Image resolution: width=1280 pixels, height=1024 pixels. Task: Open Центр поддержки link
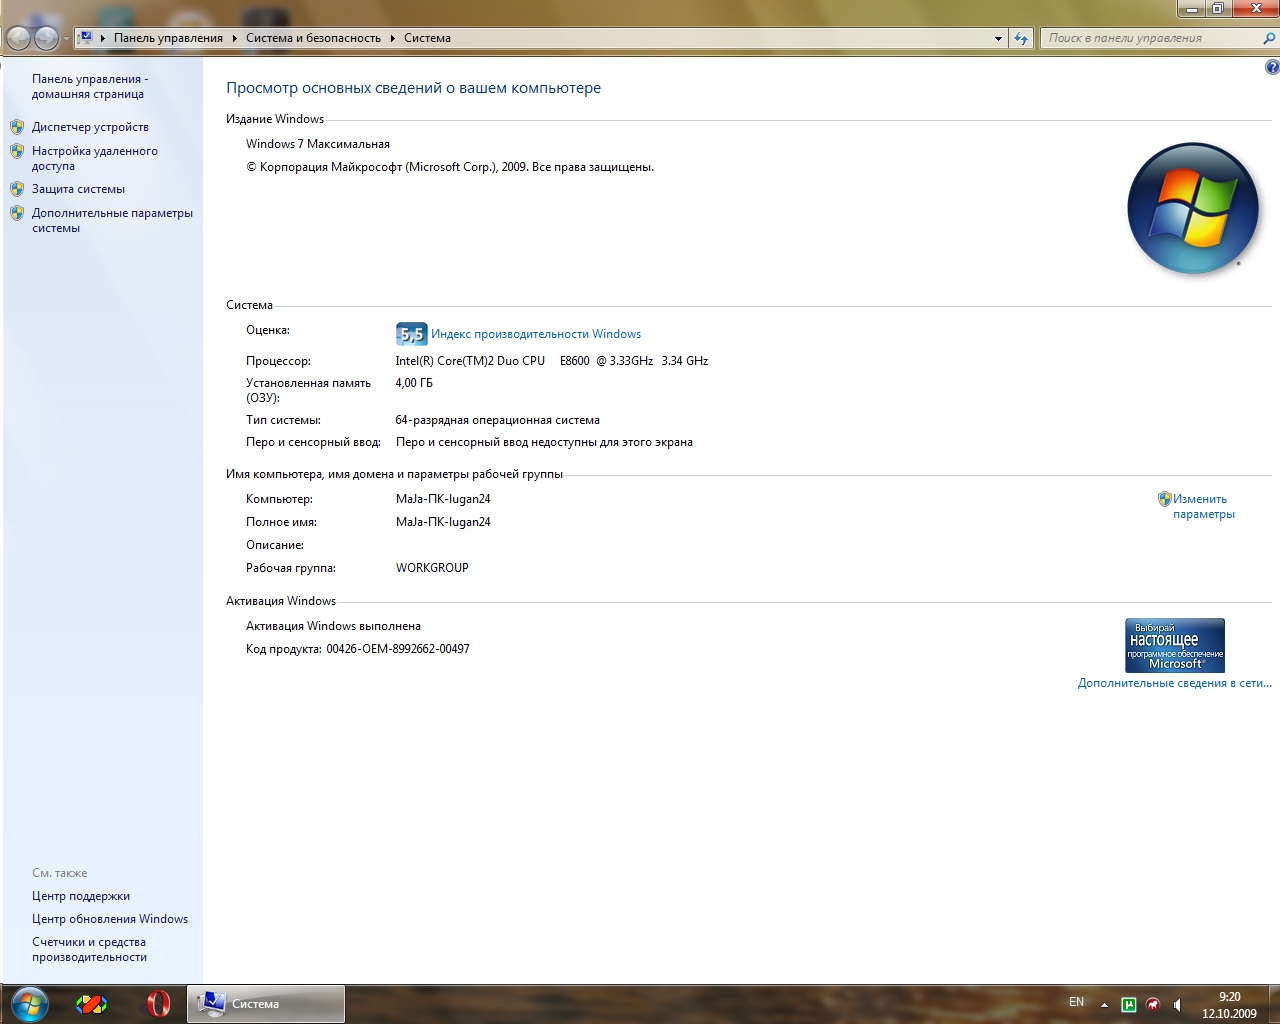coord(81,896)
